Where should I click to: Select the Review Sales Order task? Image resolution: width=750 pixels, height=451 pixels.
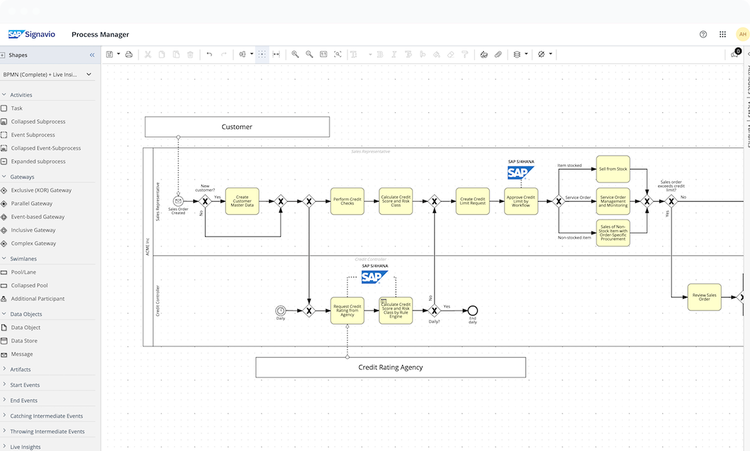(705, 297)
